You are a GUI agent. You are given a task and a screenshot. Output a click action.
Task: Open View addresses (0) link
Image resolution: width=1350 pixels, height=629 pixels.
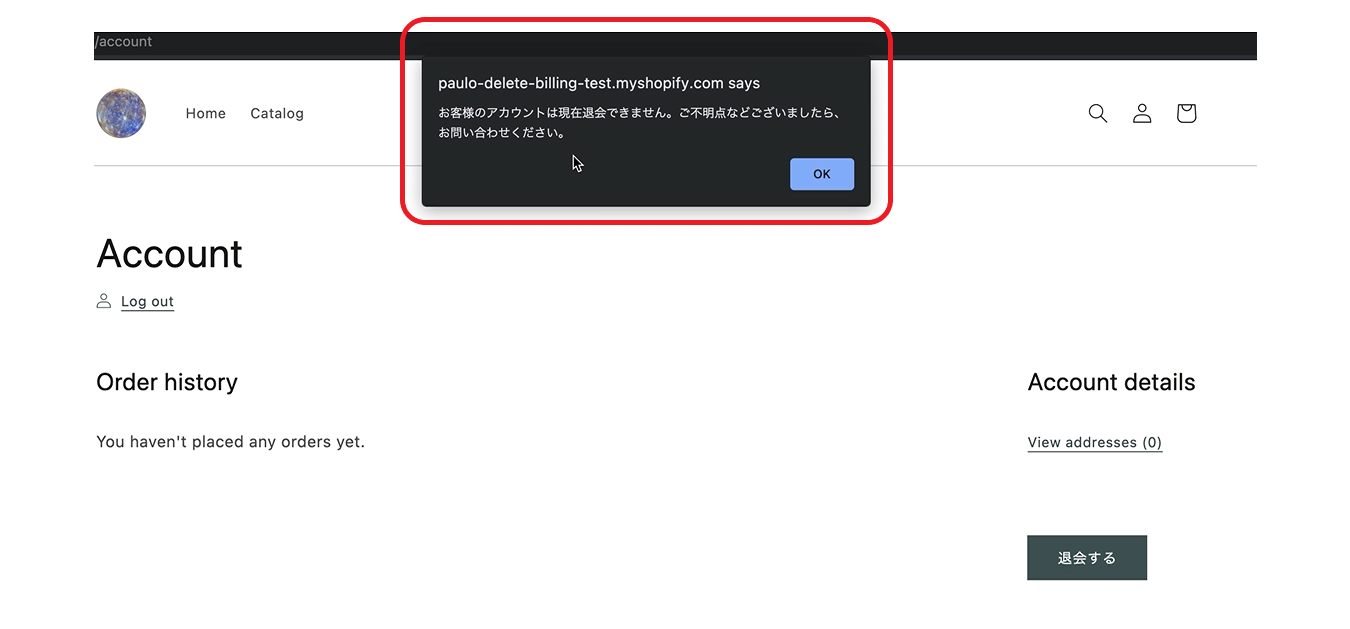pyautogui.click(x=1095, y=442)
